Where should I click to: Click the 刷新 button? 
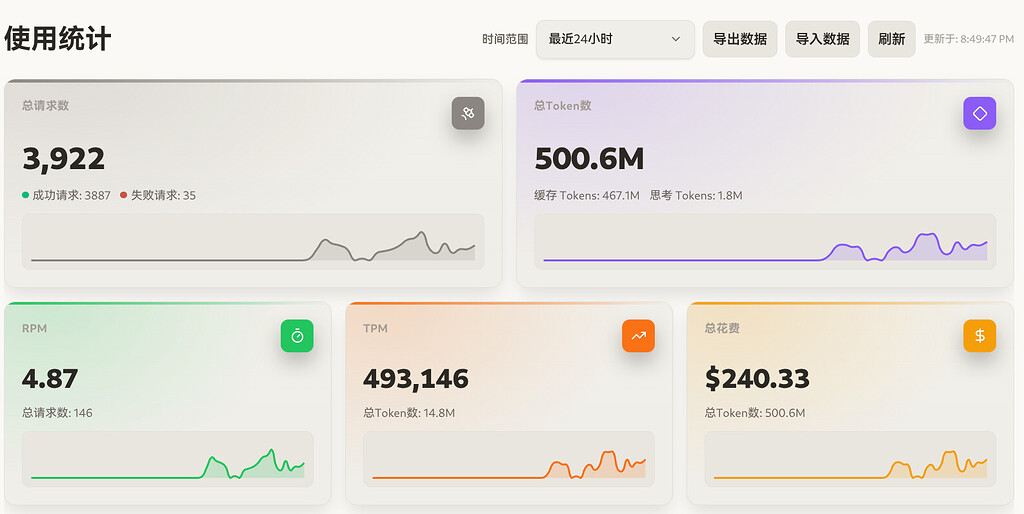[891, 39]
